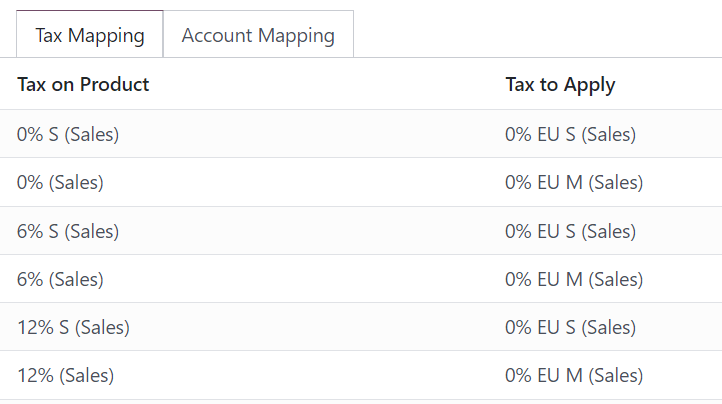The image size is (722, 404).
Task: Click 0% EU S in first row
Action: click(570, 134)
